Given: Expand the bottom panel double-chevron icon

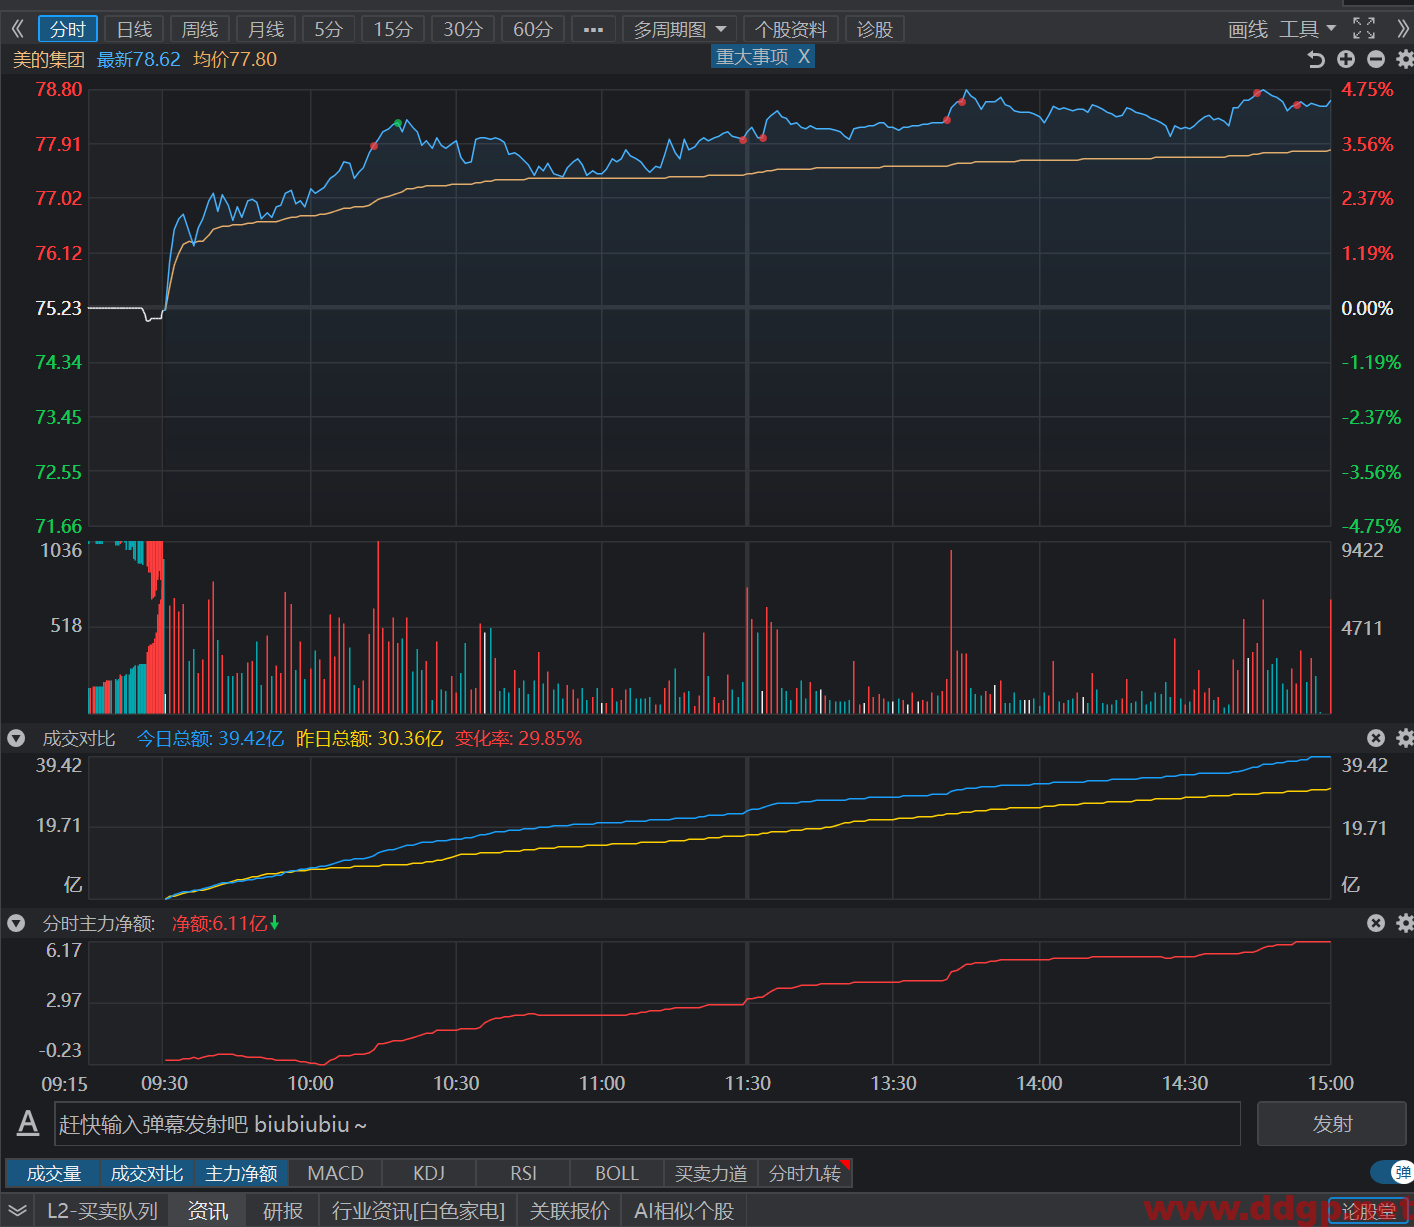Looking at the screenshot, I should pyautogui.click(x=17, y=1211).
